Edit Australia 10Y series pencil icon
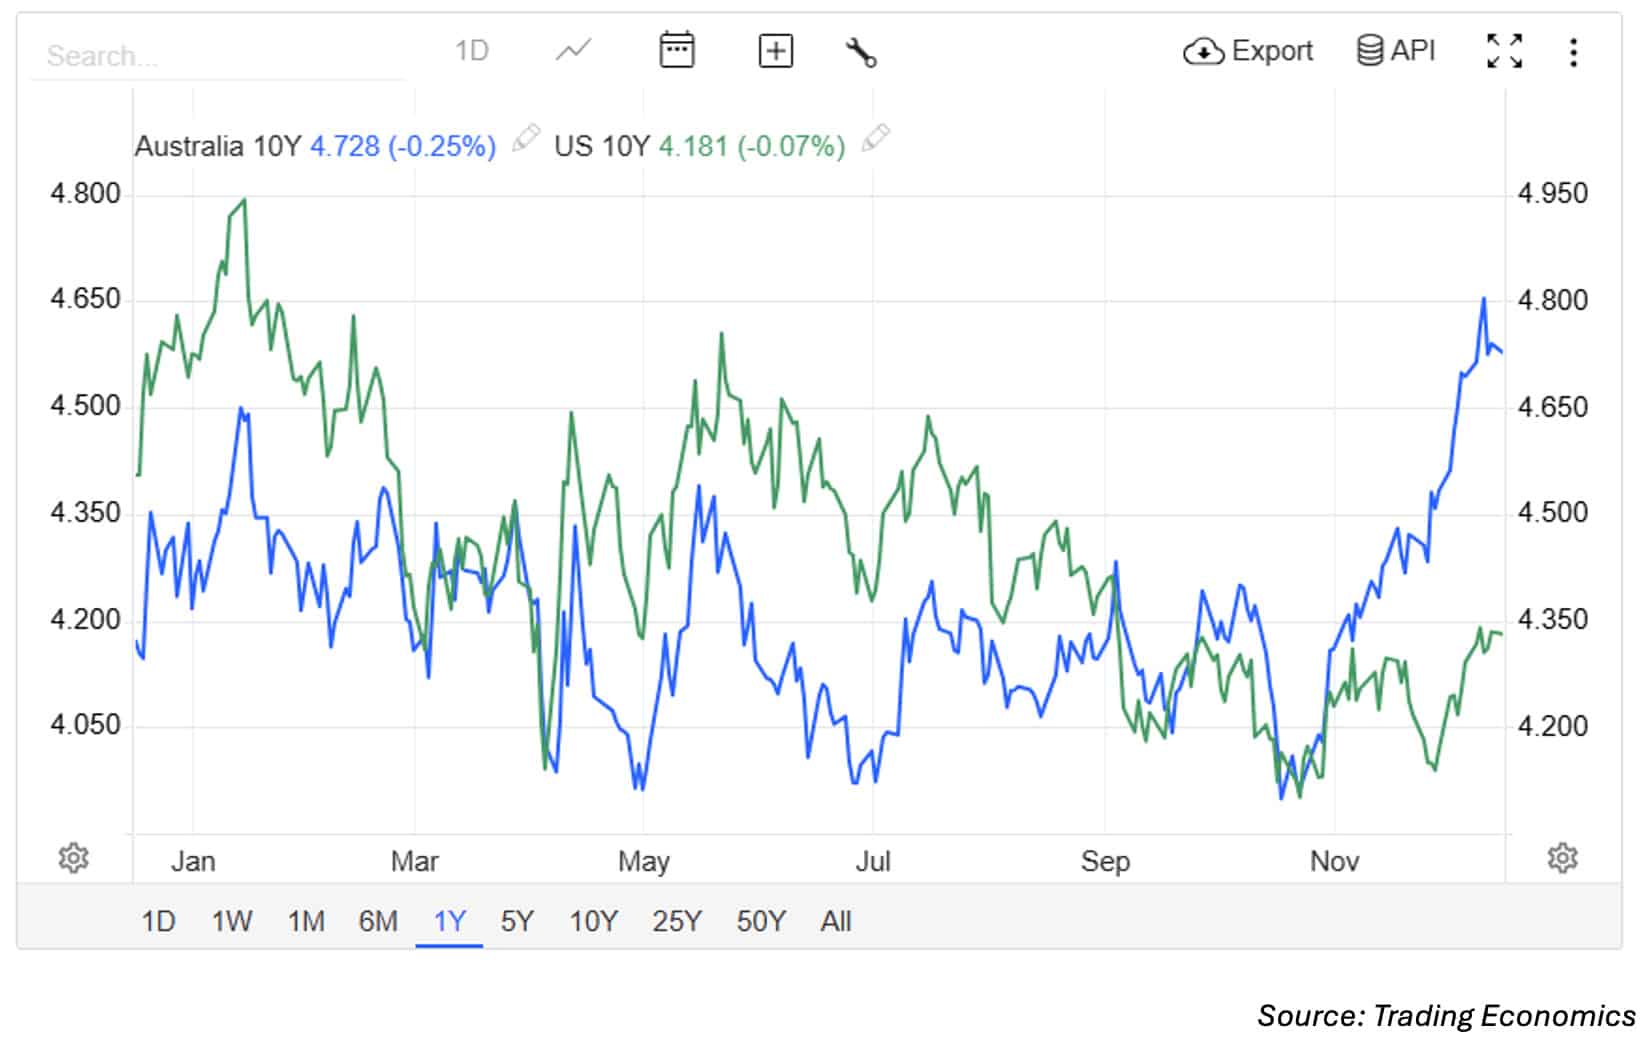The width and height of the screenshot is (1650, 1048). click(526, 139)
